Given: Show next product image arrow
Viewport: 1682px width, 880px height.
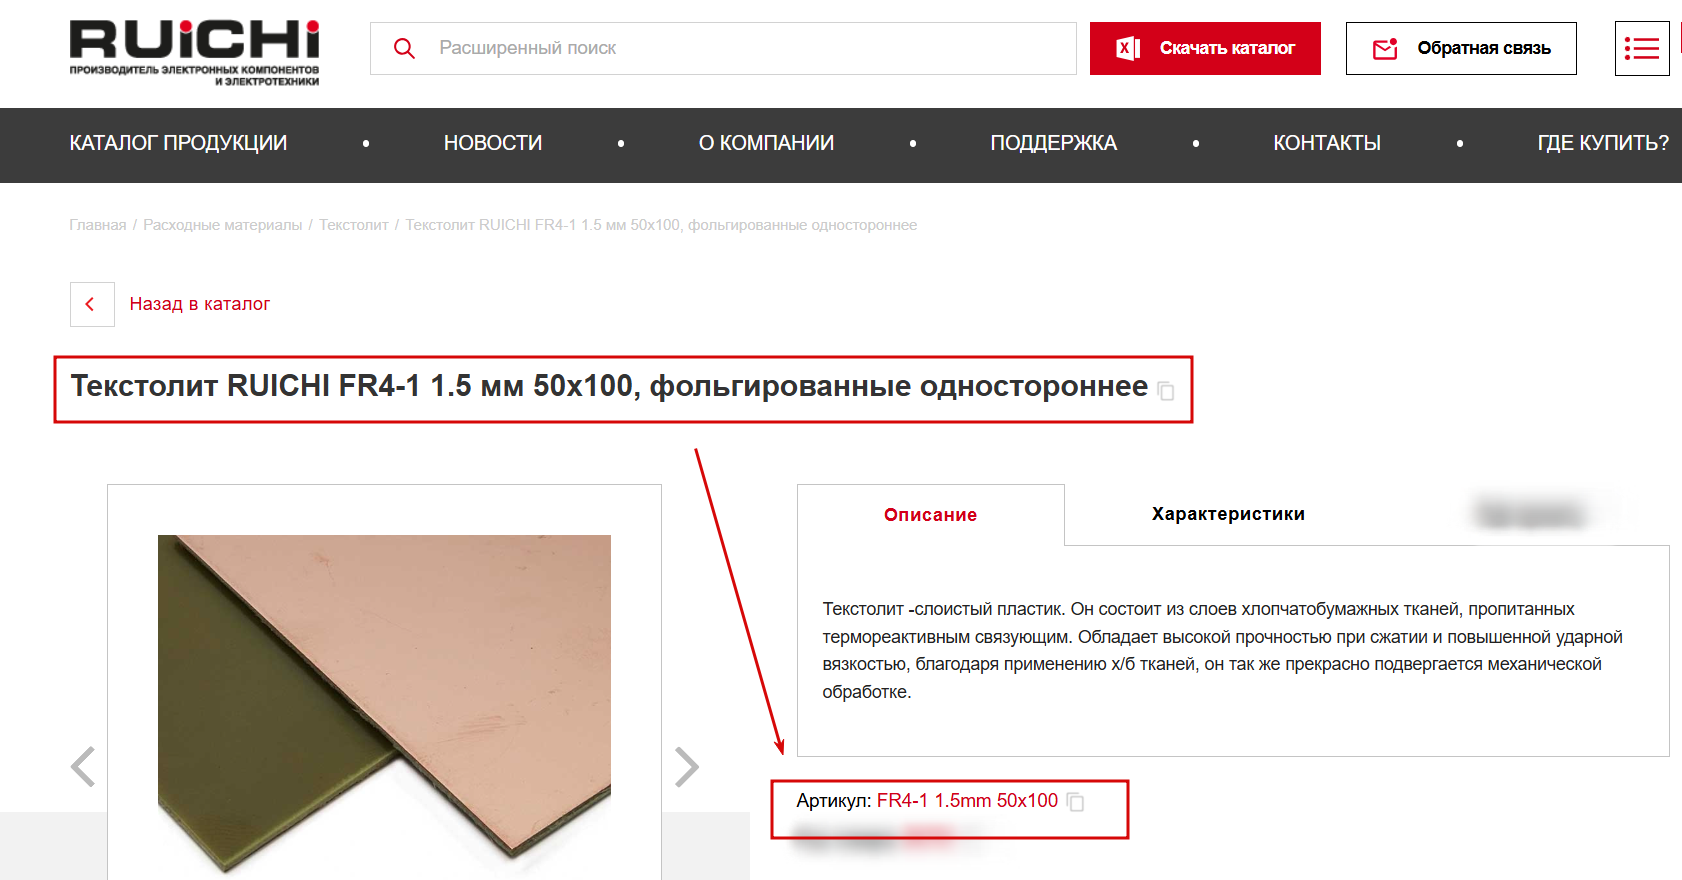Looking at the screenshot, I should 686,767.
